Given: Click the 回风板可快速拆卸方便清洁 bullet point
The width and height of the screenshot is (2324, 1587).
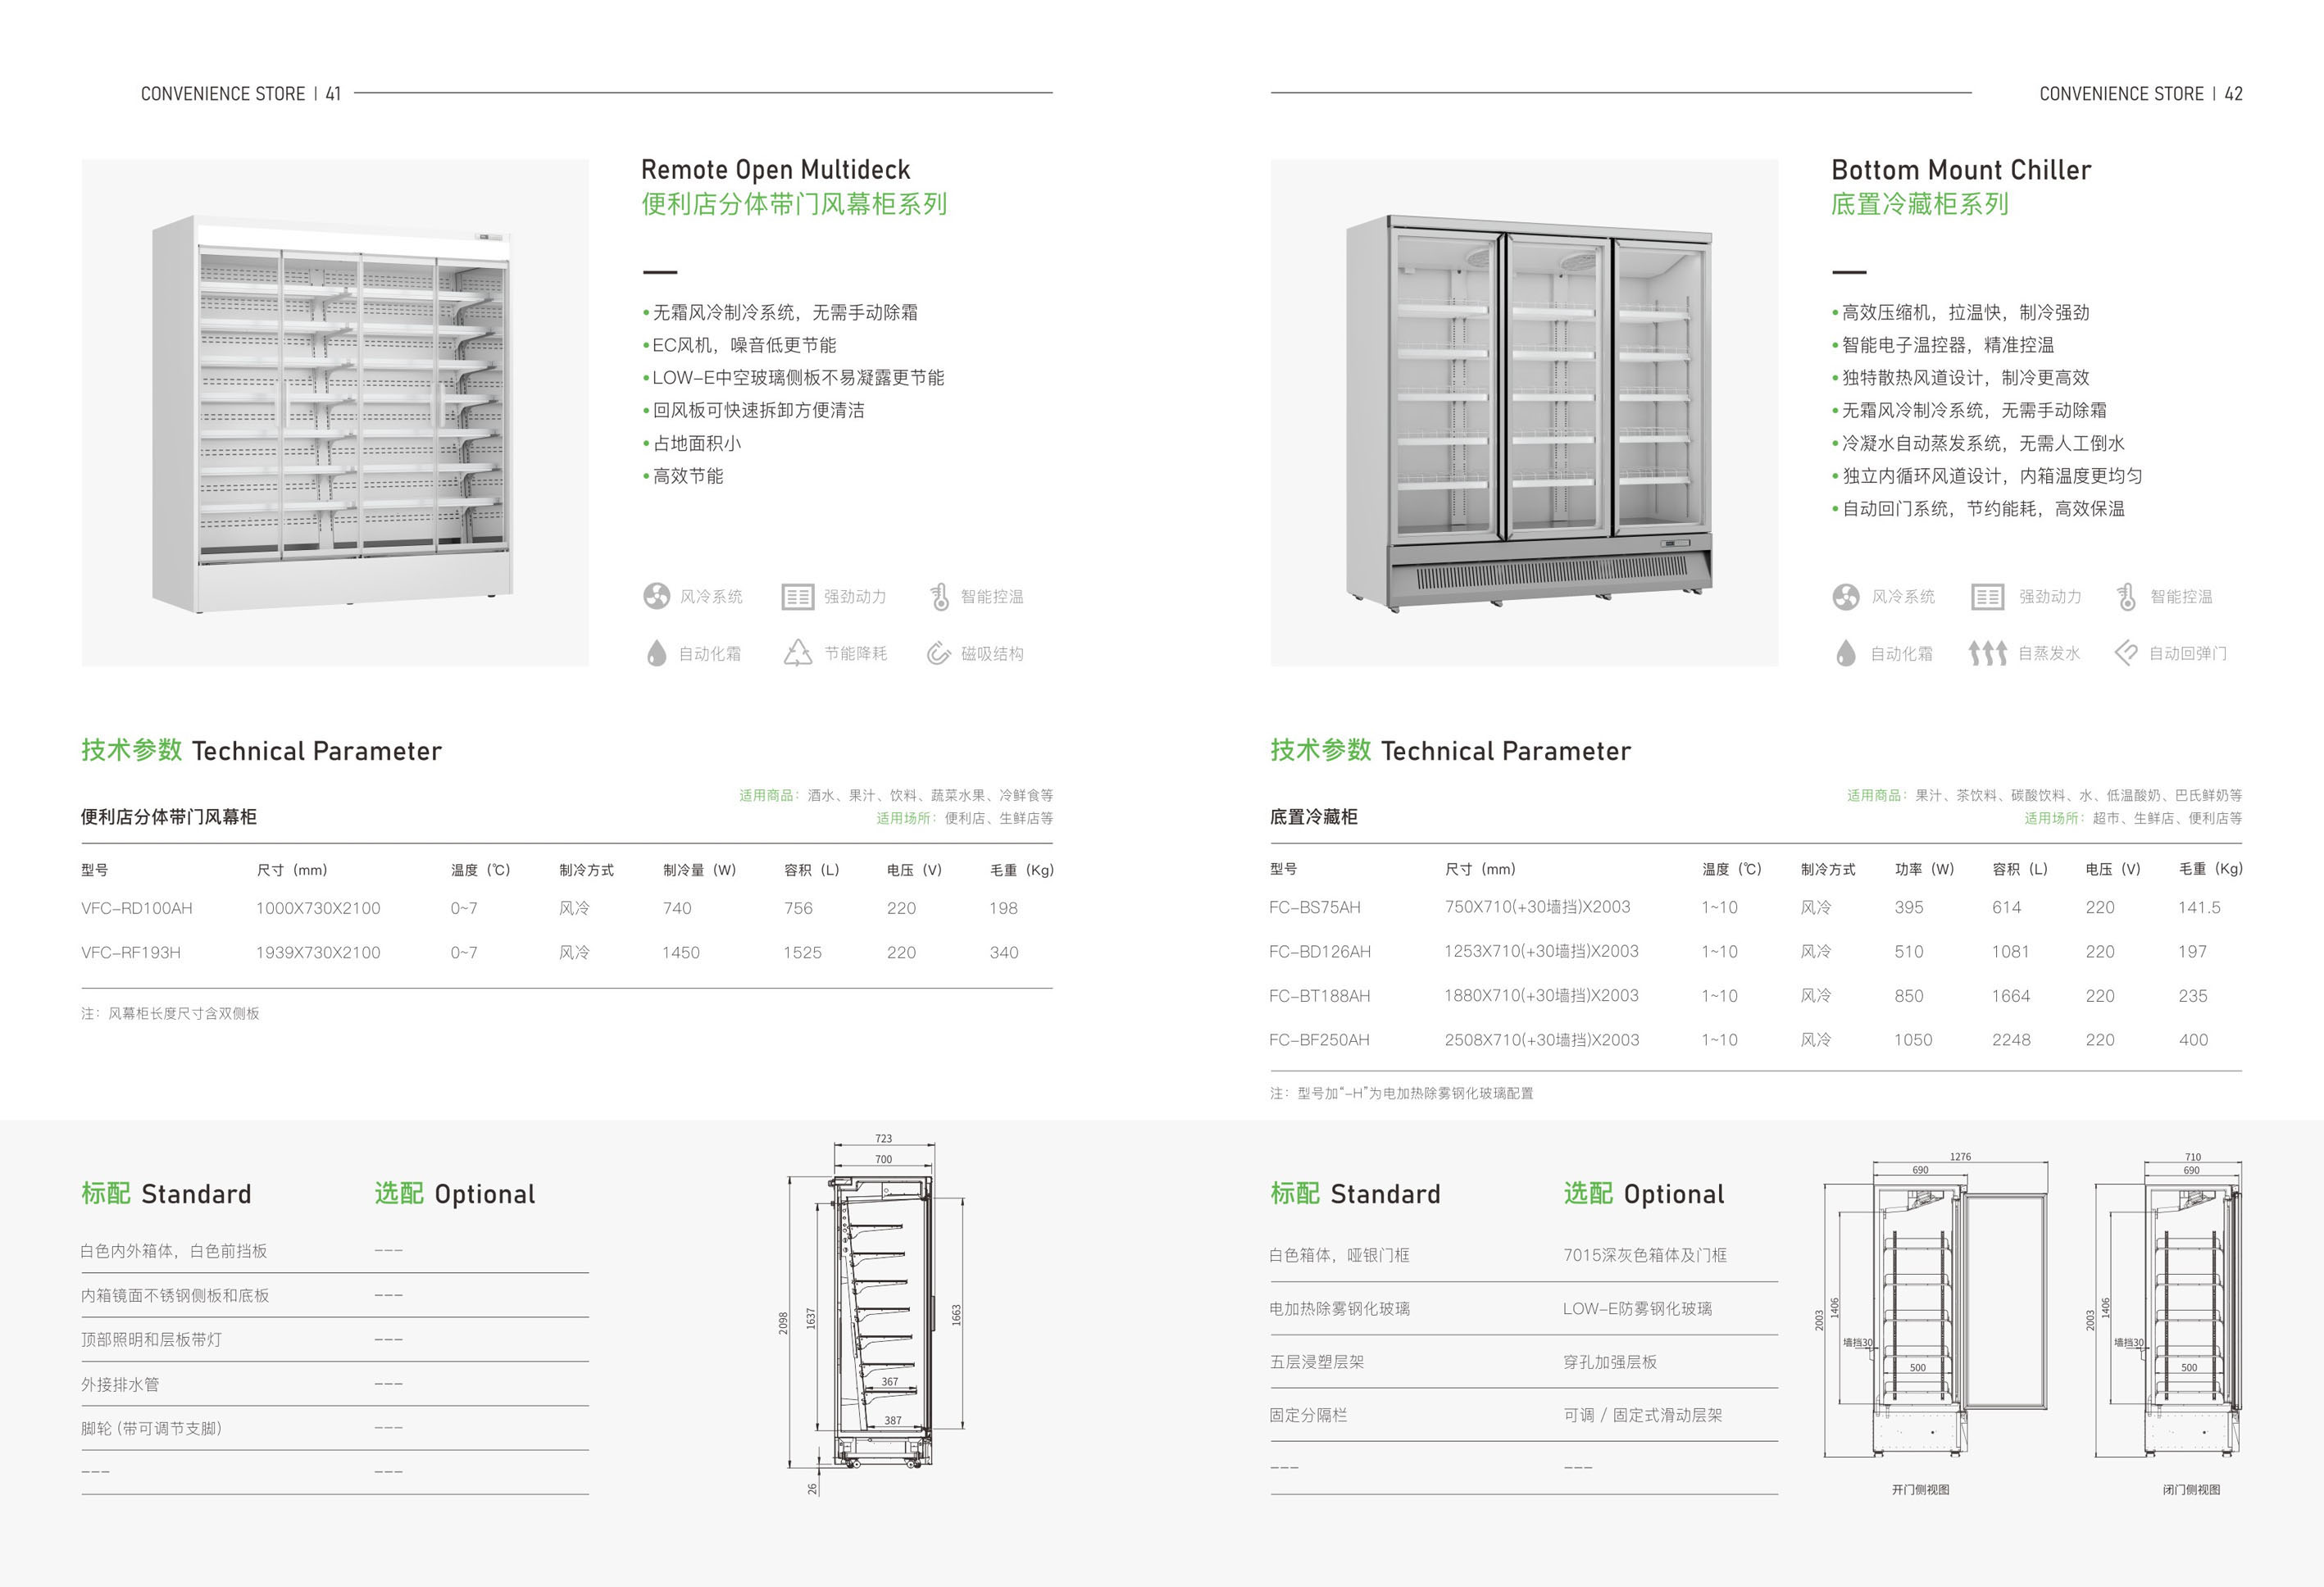Looking at the screenshot, I should click(753, 410).
